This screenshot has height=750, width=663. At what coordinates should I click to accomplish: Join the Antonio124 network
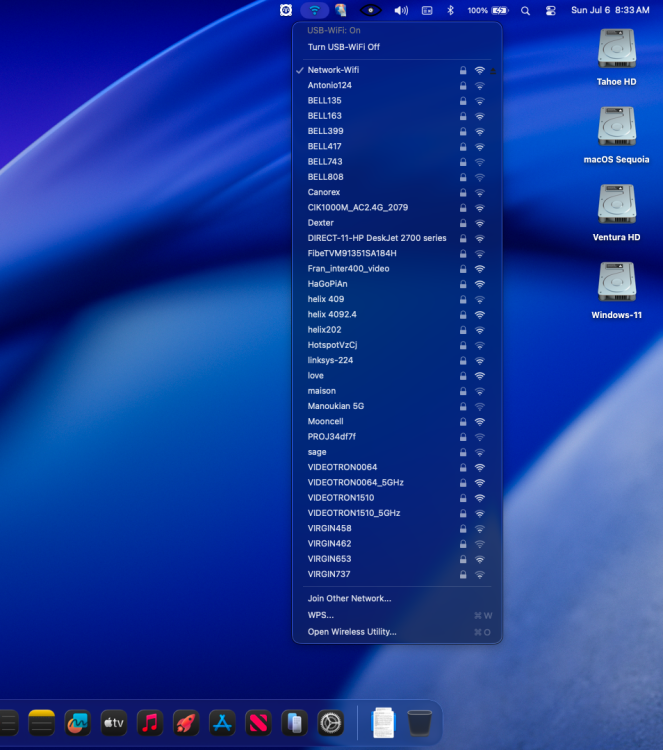pos(397,85)
